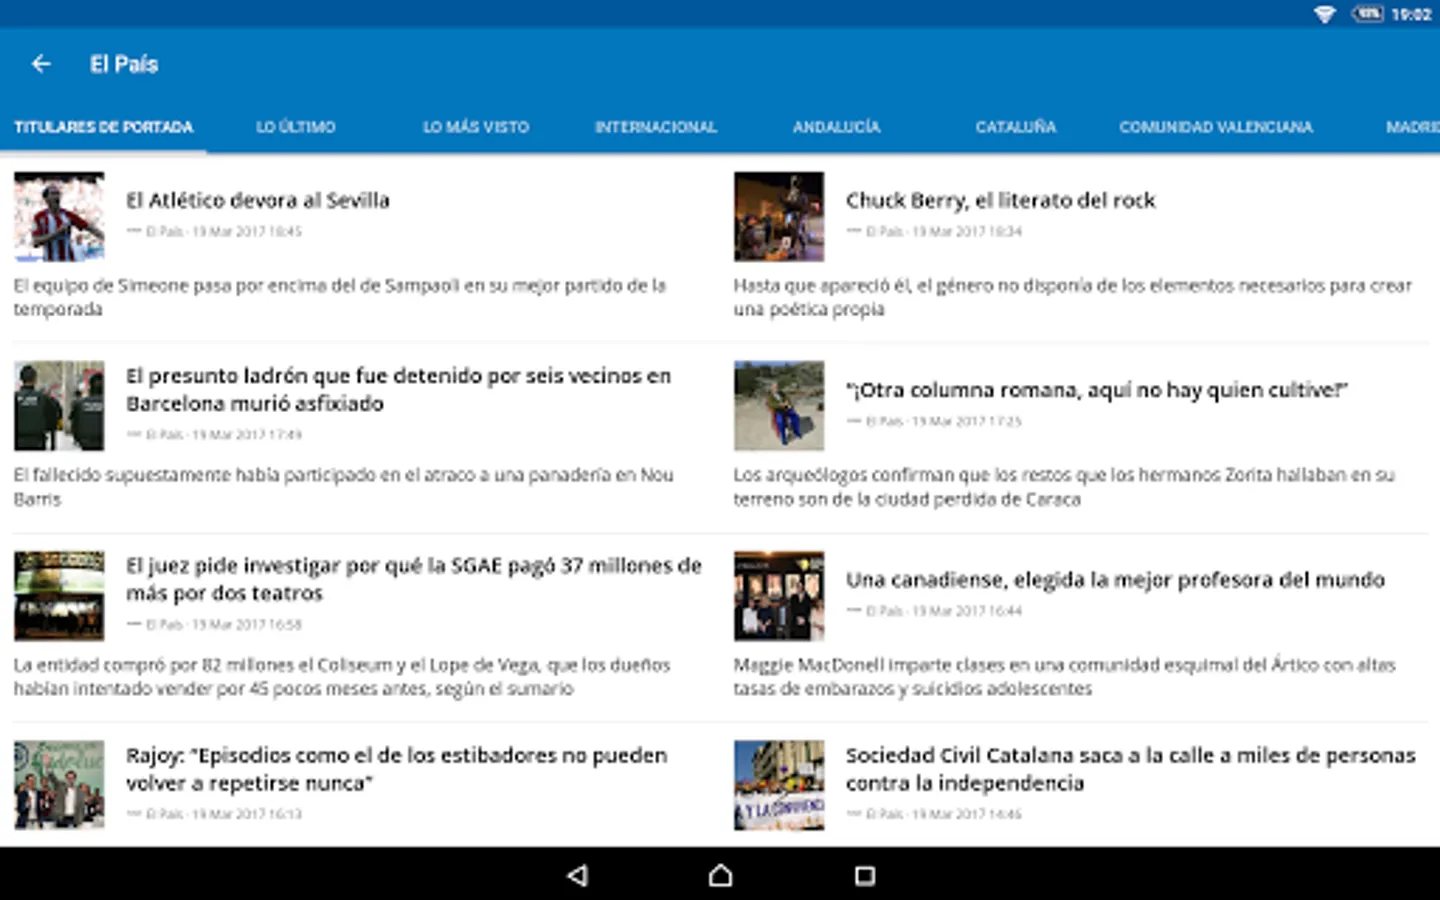Tap the Android recent apps button
Image resolution: width=1440 pixels, height=900 pixels.
[x=865, y=876]
